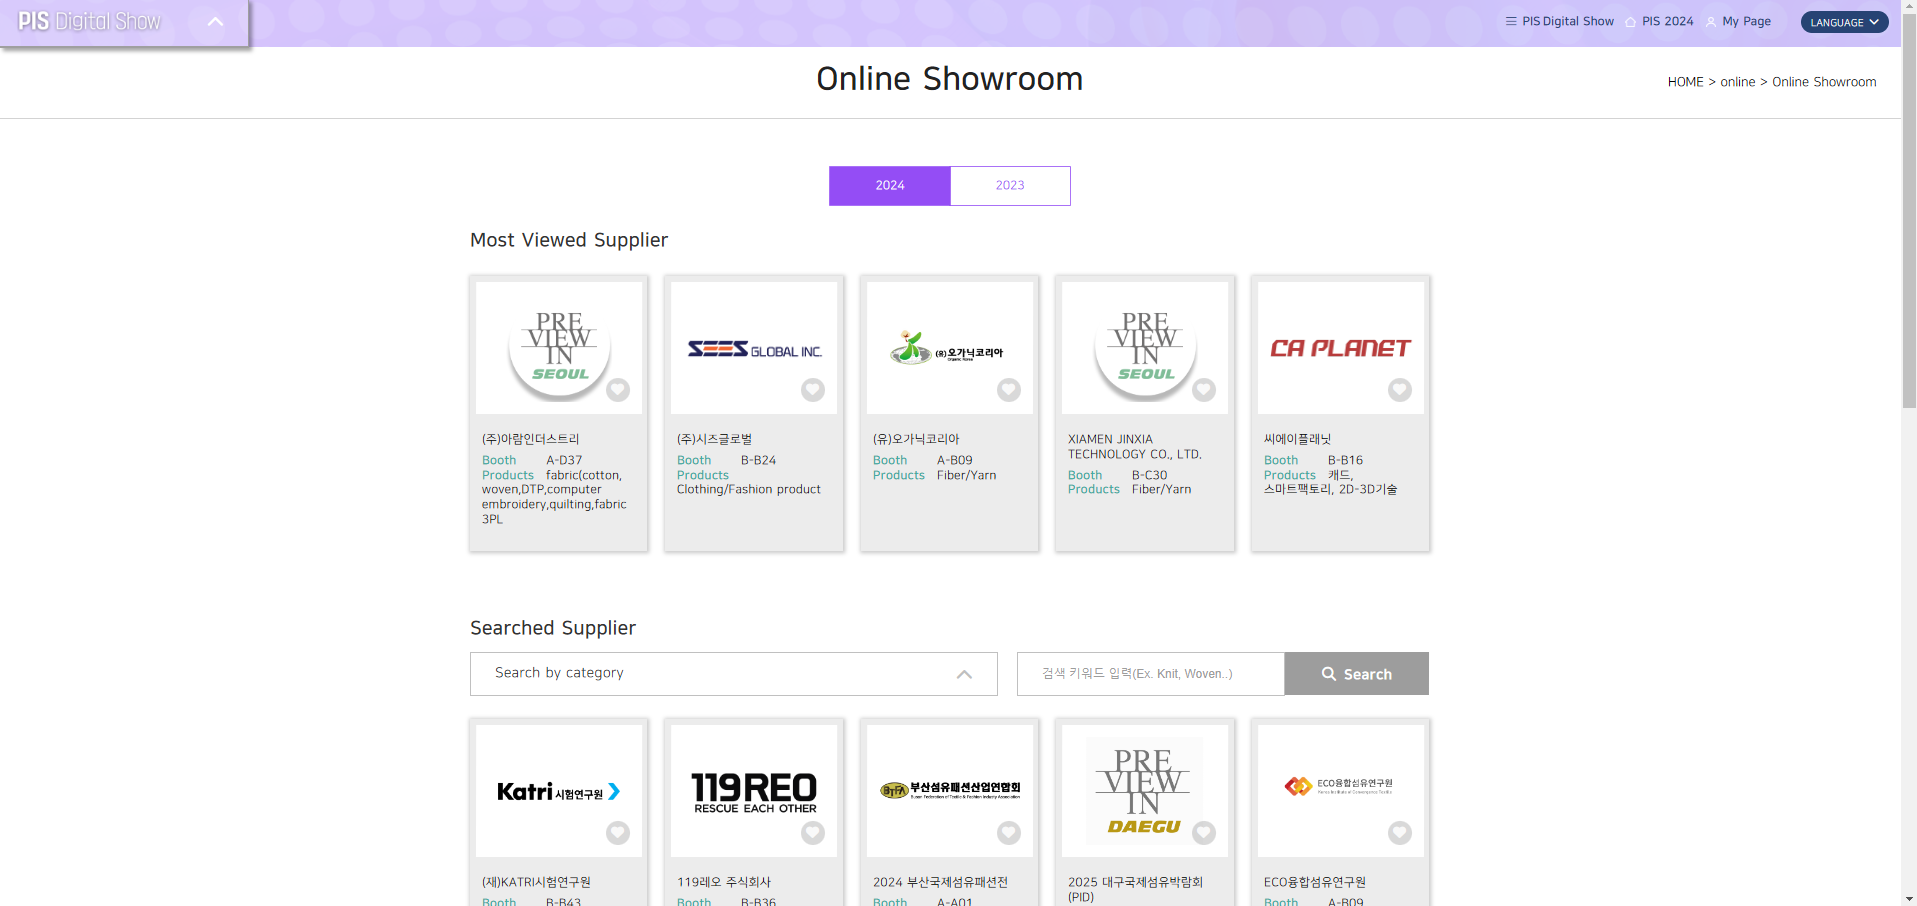Toggle heart on 씨에이플래닛 card
The height and width of the screenshot is (906, 1917).
1400,390
